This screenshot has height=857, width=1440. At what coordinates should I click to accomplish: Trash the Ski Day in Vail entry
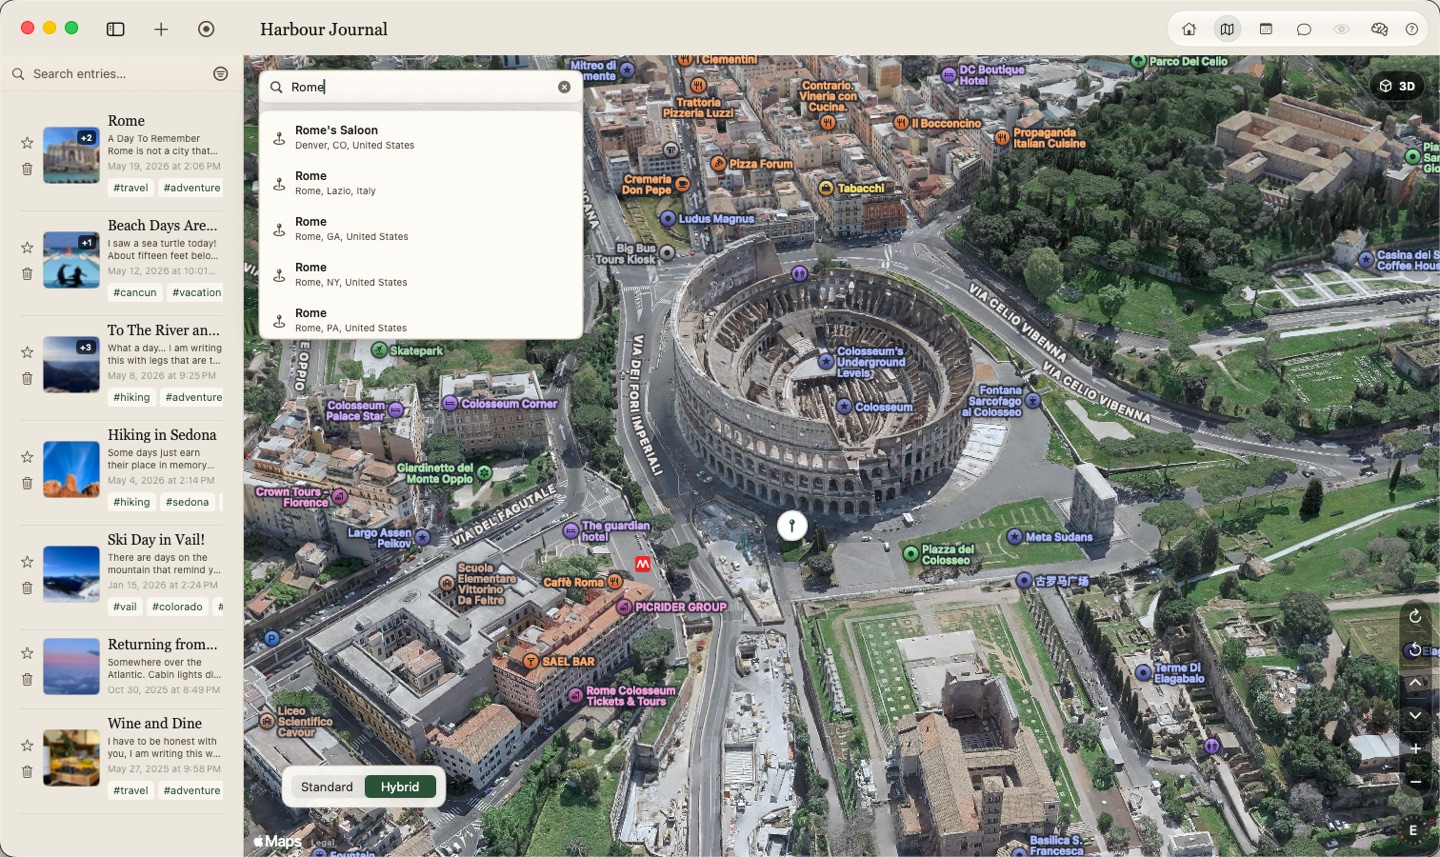pyautogui.click(x=27, y=588)
